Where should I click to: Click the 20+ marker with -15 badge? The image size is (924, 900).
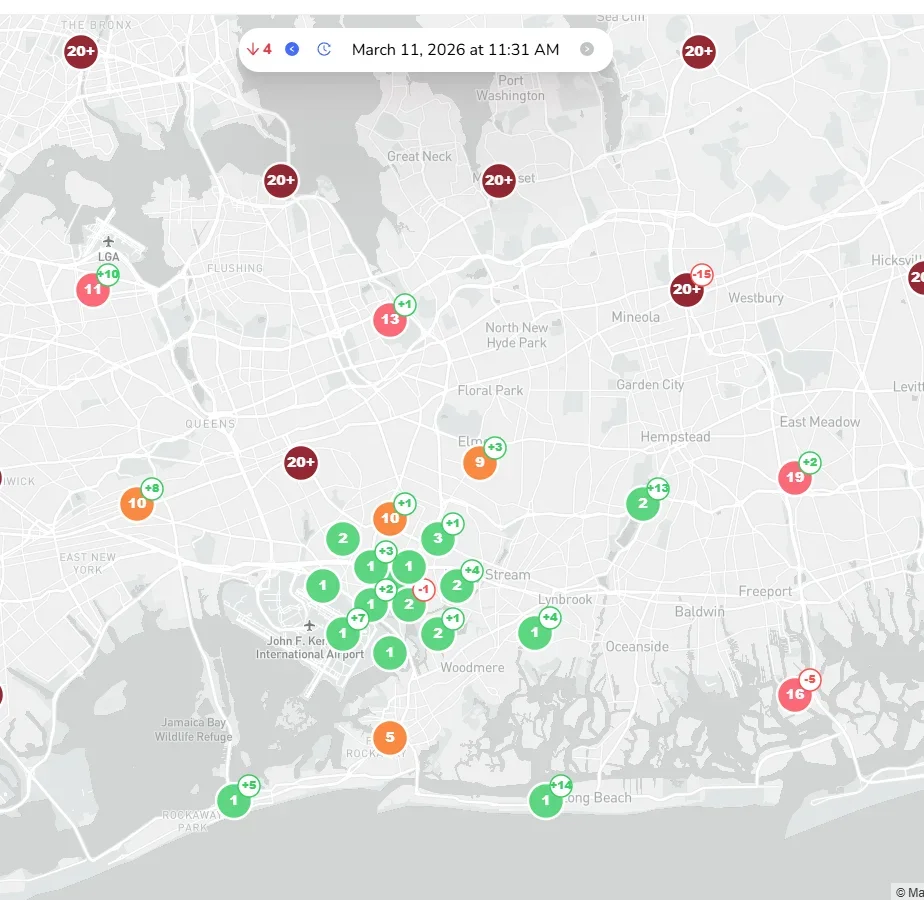687,290
